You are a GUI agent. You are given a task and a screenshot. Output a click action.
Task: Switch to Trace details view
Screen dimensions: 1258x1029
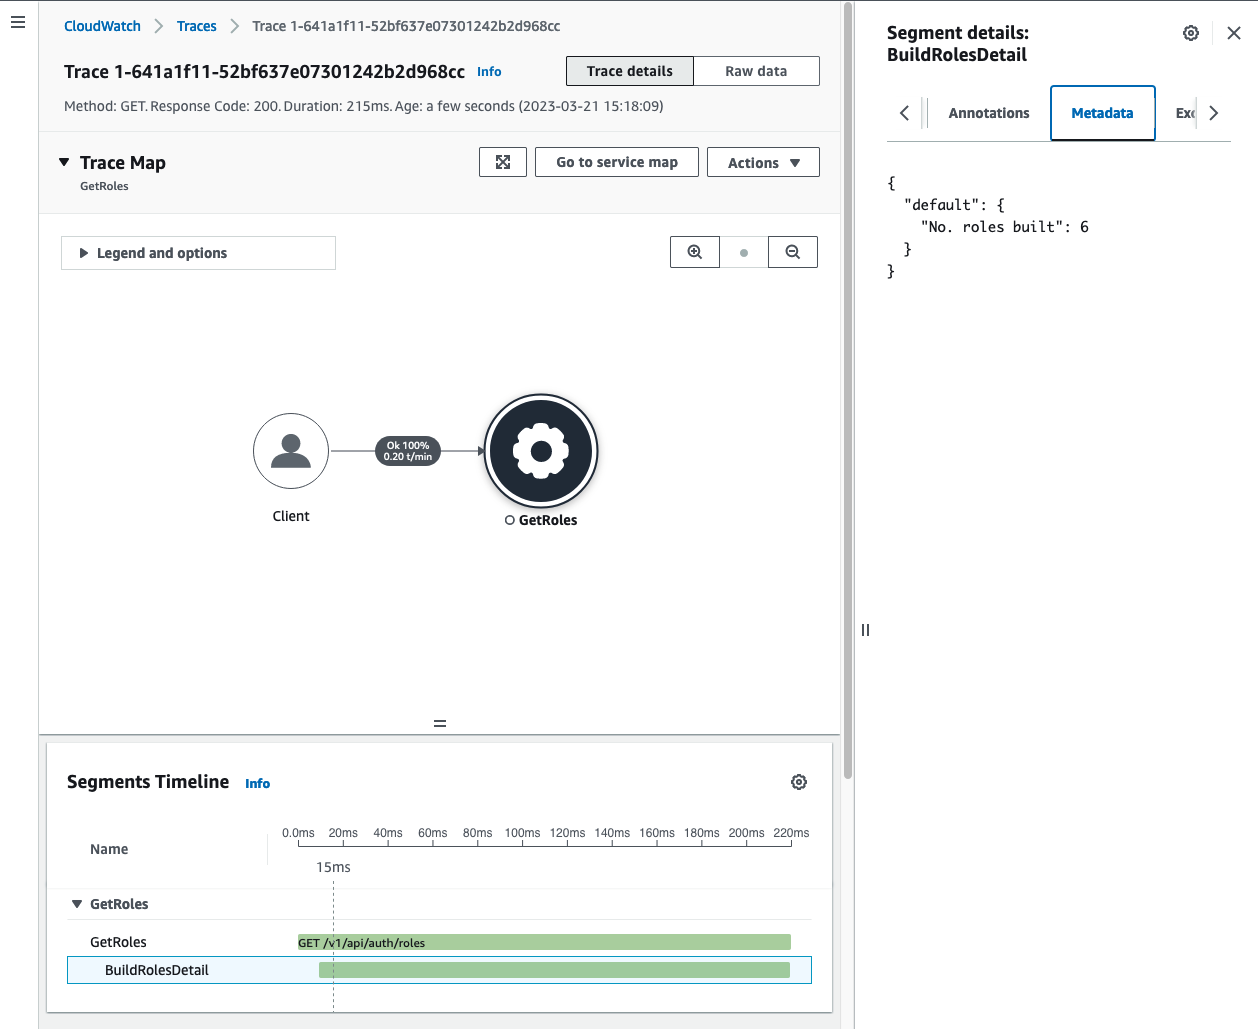tap(630, 71)
